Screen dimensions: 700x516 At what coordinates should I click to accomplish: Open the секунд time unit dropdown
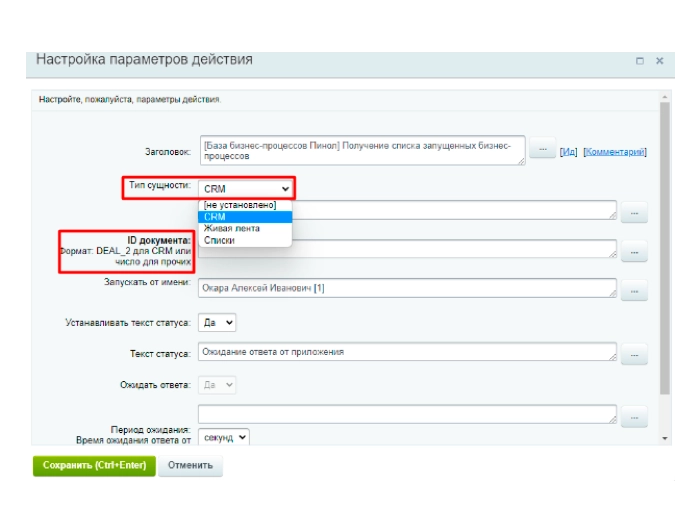point(224,437)
